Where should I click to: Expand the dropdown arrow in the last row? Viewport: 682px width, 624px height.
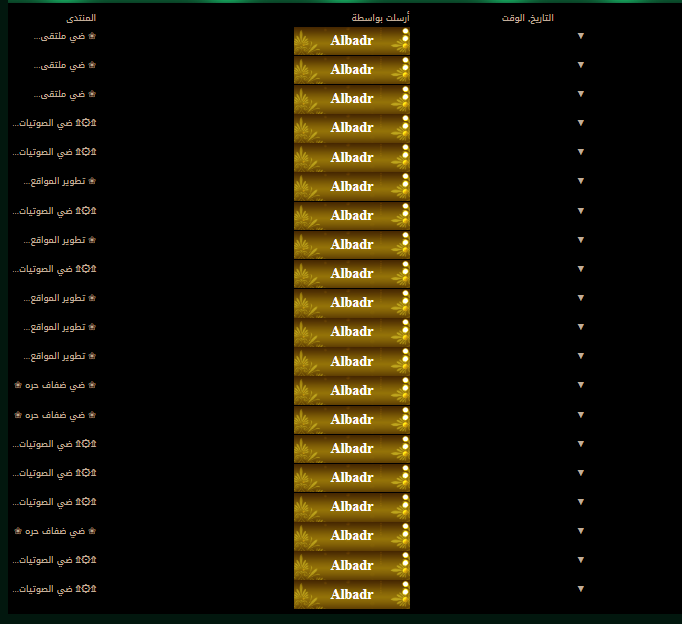(x=581, y=588)
